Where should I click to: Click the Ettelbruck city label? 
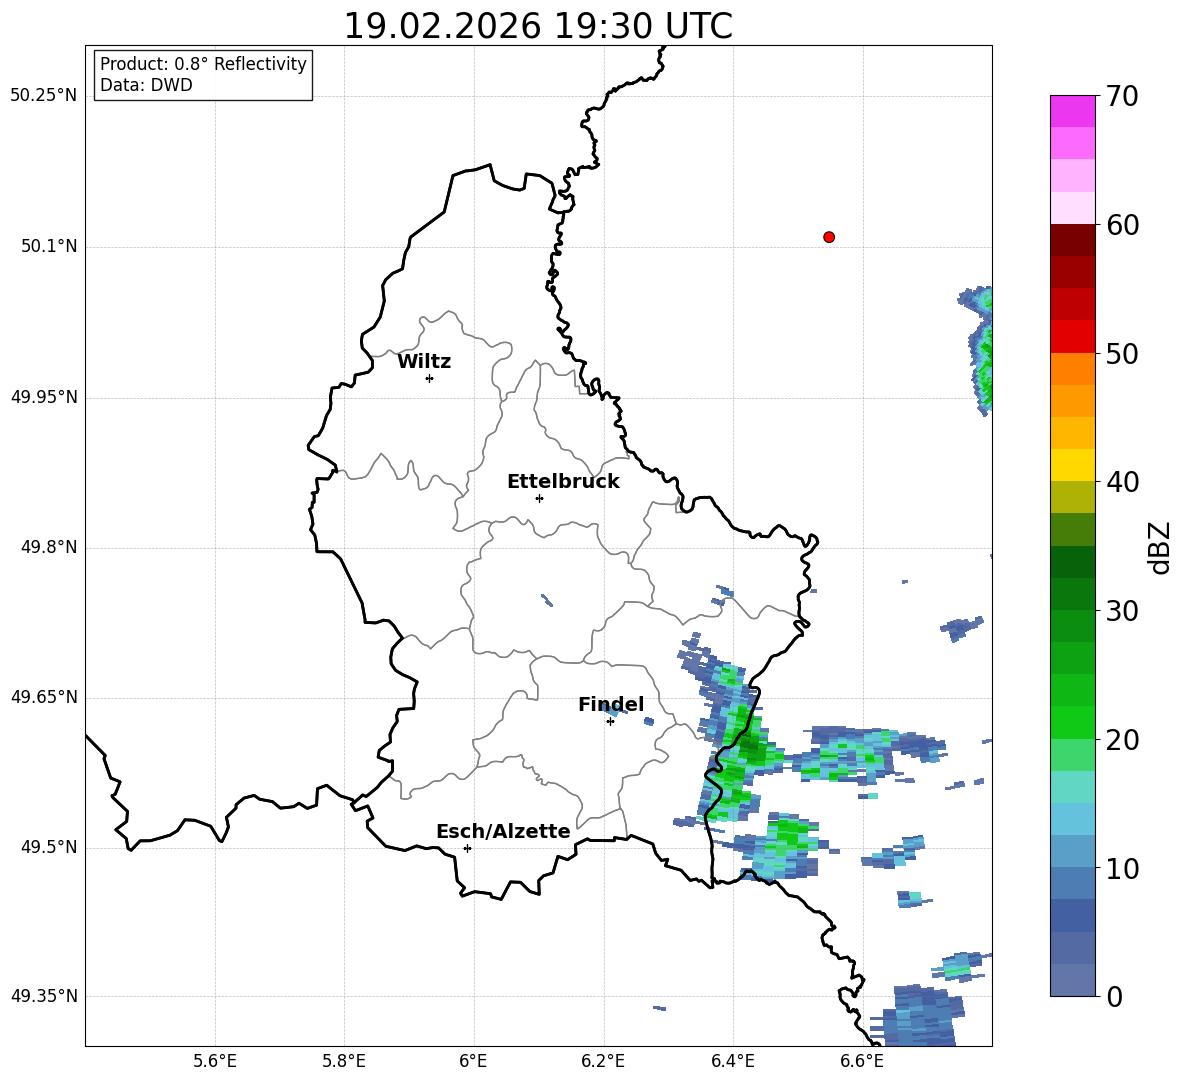563,482
